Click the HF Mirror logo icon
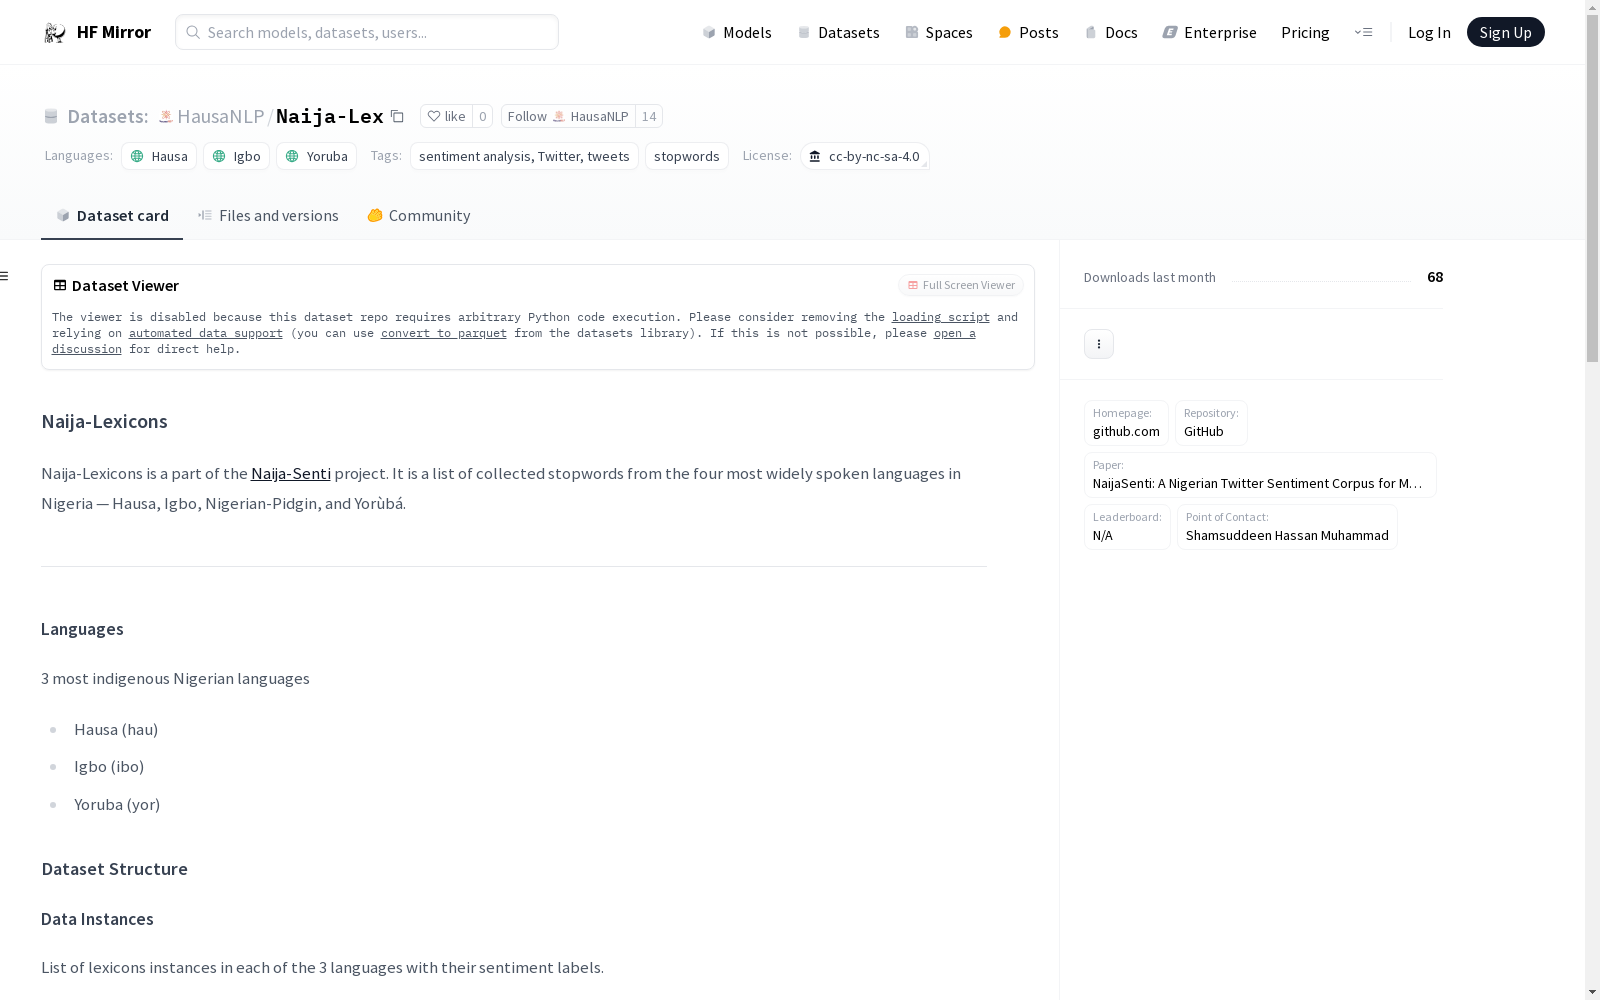The height and width of the screenshot is (1000, 1600). tap(55, 33)
